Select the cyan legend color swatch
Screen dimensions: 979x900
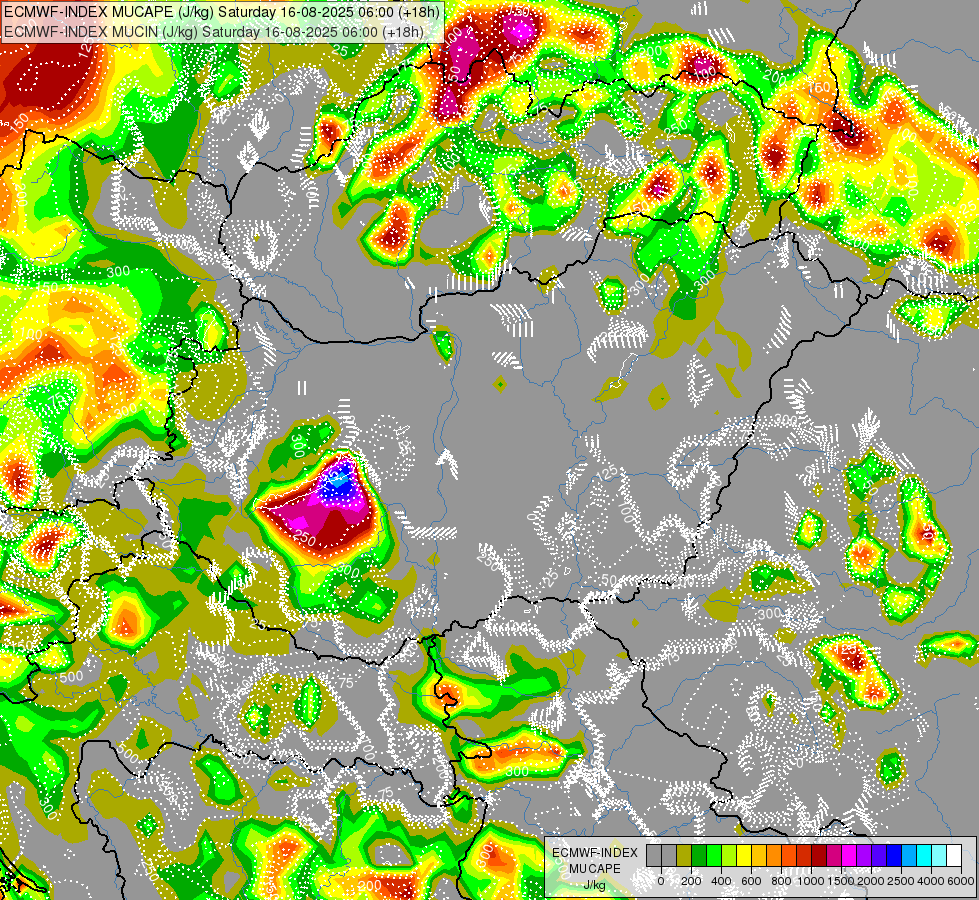pos(925,855)
